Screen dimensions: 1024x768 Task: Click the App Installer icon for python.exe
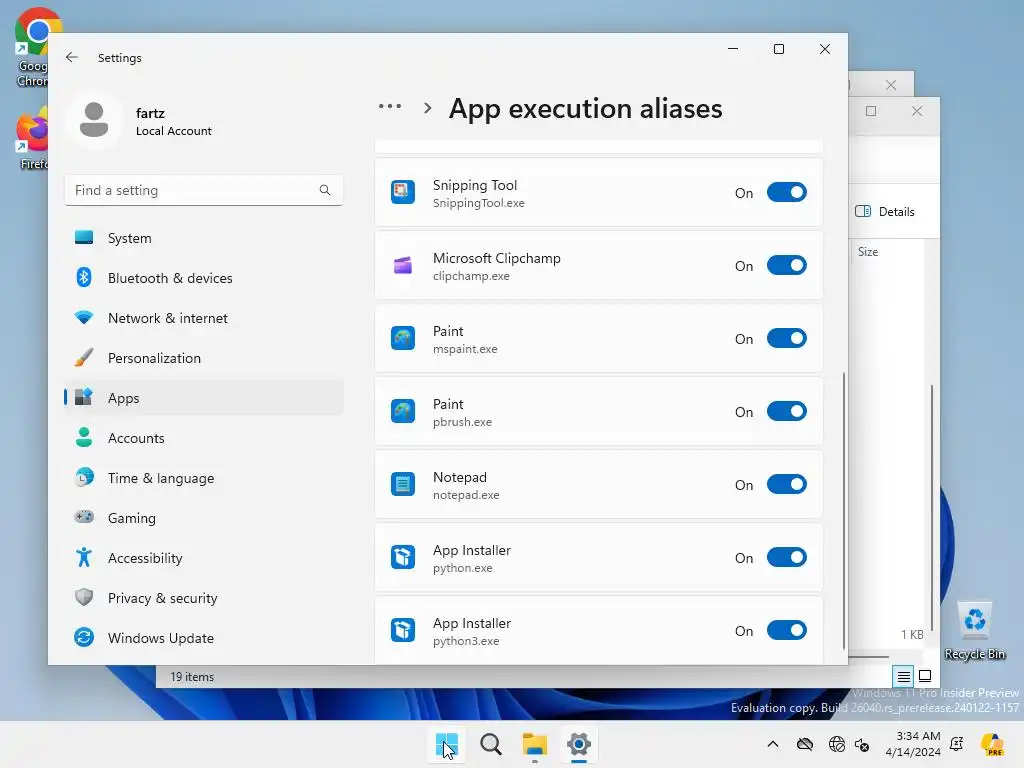(x=403, y=558)
